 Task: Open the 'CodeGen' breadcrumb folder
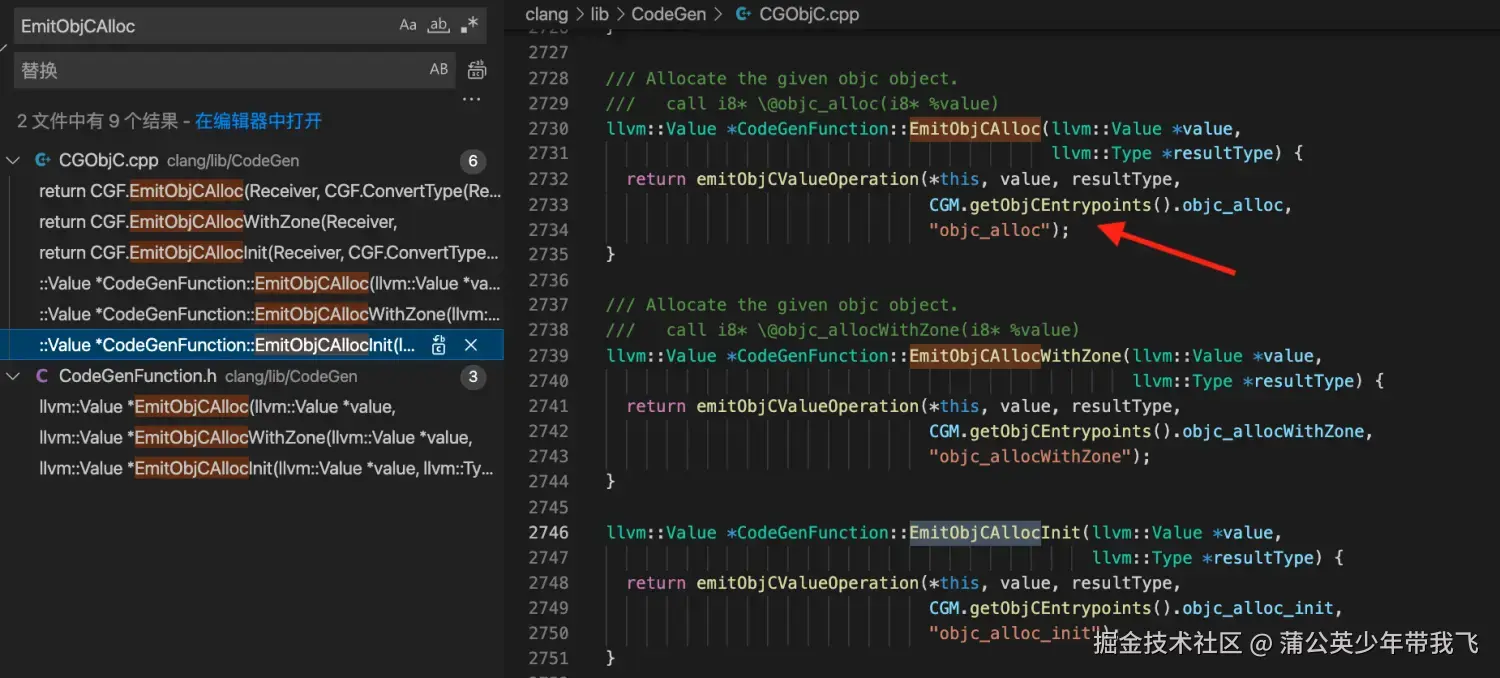coord(668,14)
